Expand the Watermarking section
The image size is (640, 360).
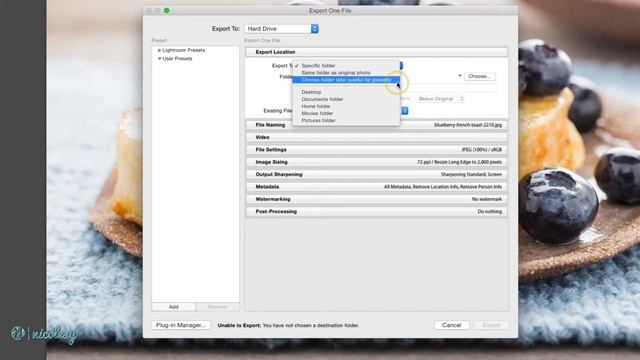point(376,199)
